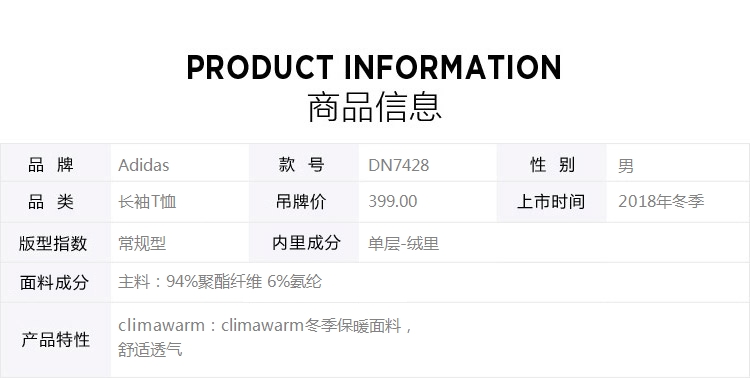Select the 品牌 label cell
Viewport: 750px width, 378px height.
click(55, 163)
